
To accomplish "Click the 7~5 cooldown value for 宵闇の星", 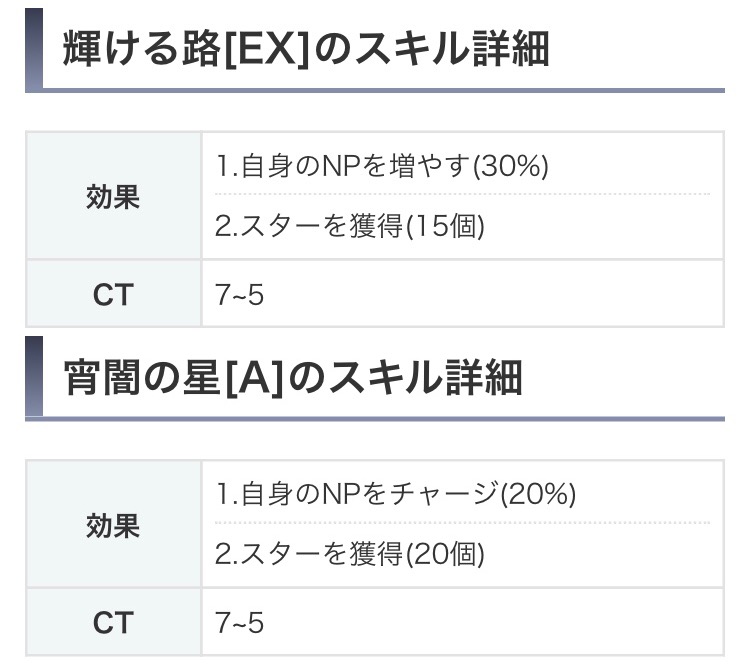I will (240, 622).
